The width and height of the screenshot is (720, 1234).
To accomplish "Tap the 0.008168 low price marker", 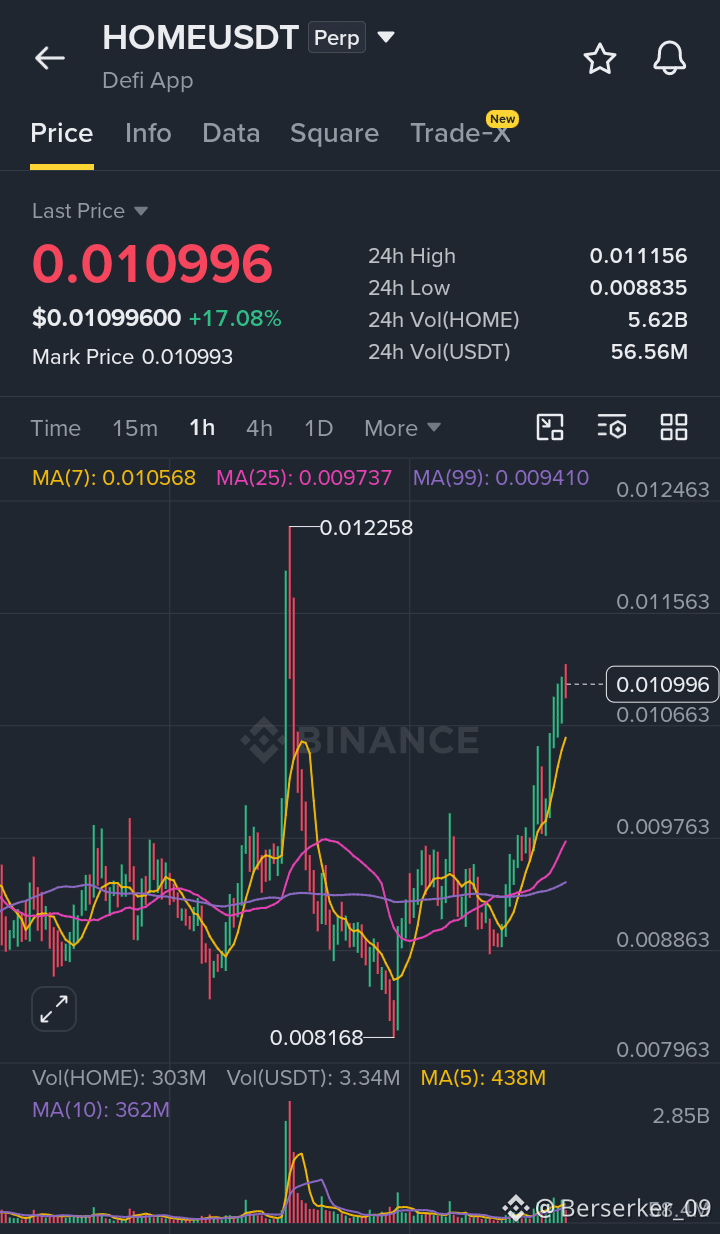I will click(x=317, y=1038).
